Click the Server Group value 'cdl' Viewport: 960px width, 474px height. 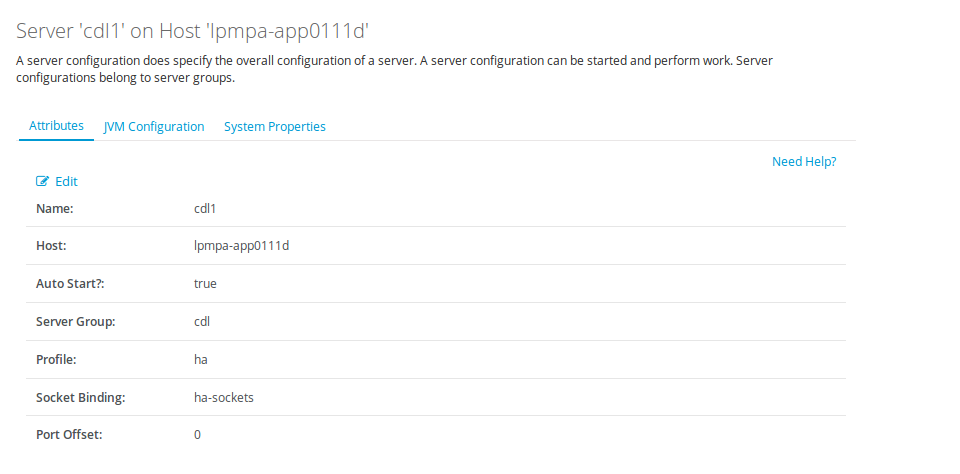coord(202,322)
